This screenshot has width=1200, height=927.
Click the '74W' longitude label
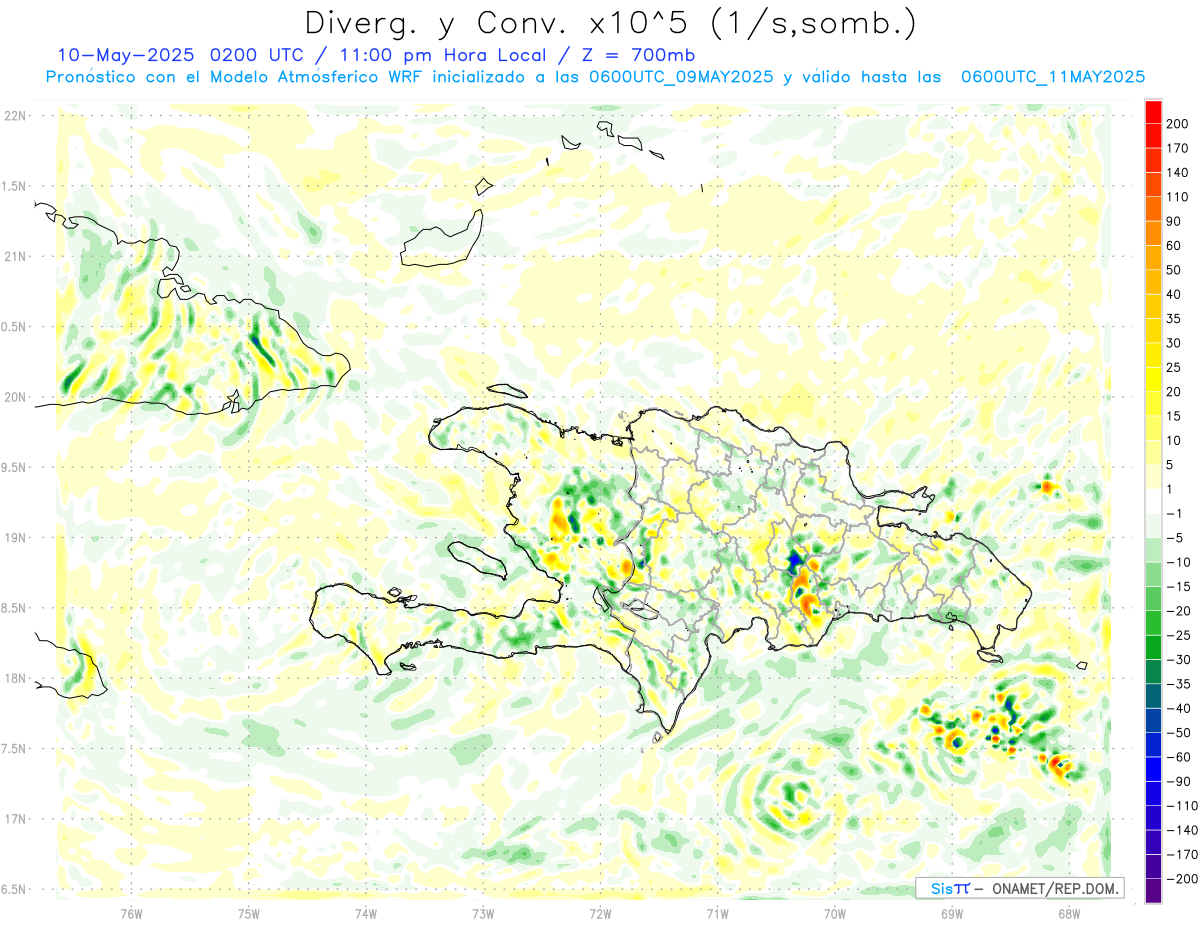click(366, 912)
